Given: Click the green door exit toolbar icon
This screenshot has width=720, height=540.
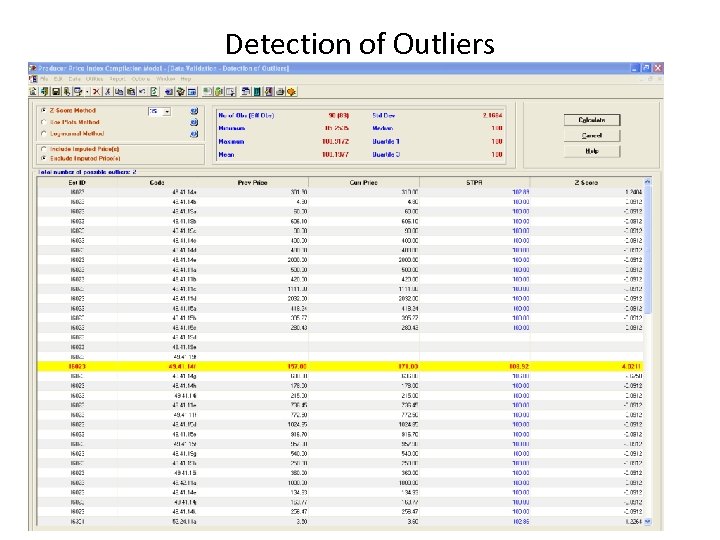Looking at the screenshot, I should click(x=45, y=92).
